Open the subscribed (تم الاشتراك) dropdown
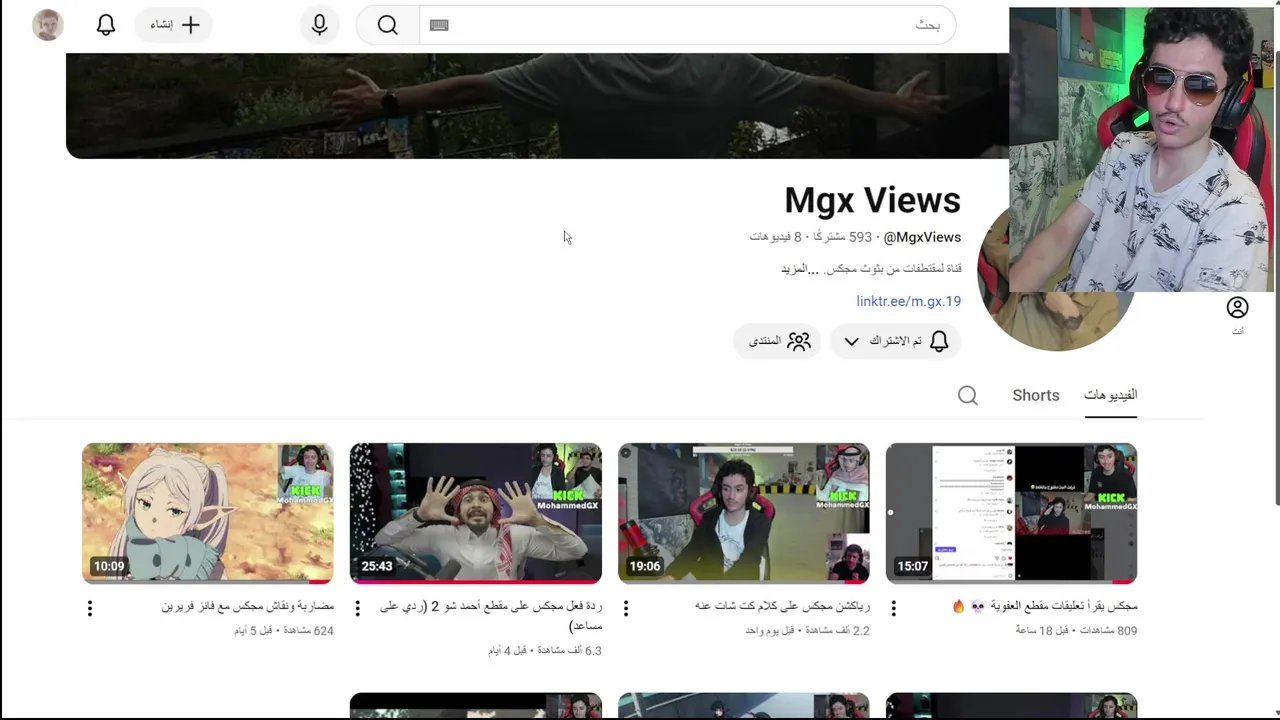Viewport: 1280px width, 720px height. [895, 341]
